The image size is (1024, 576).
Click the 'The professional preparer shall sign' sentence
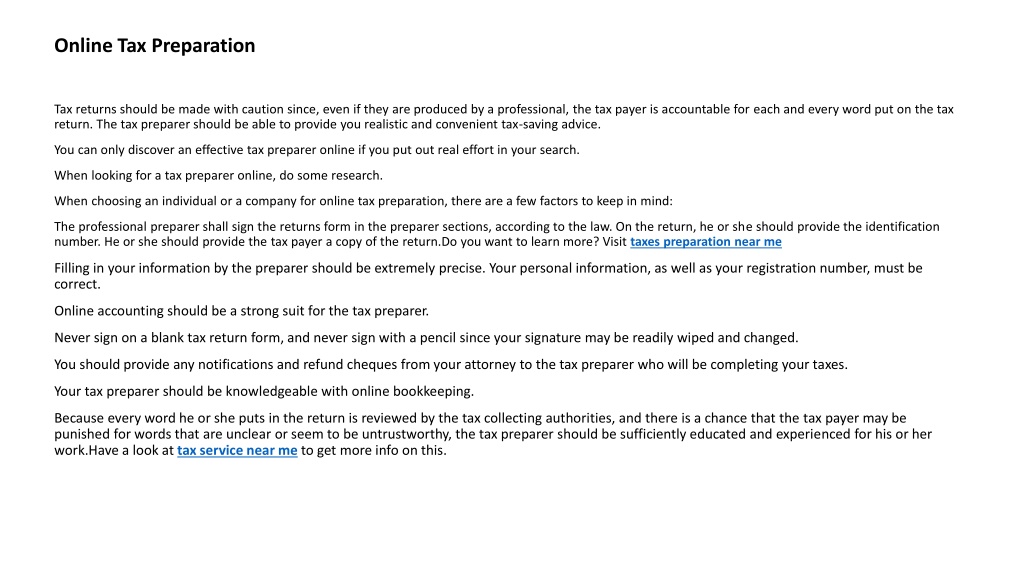[333, 227]
